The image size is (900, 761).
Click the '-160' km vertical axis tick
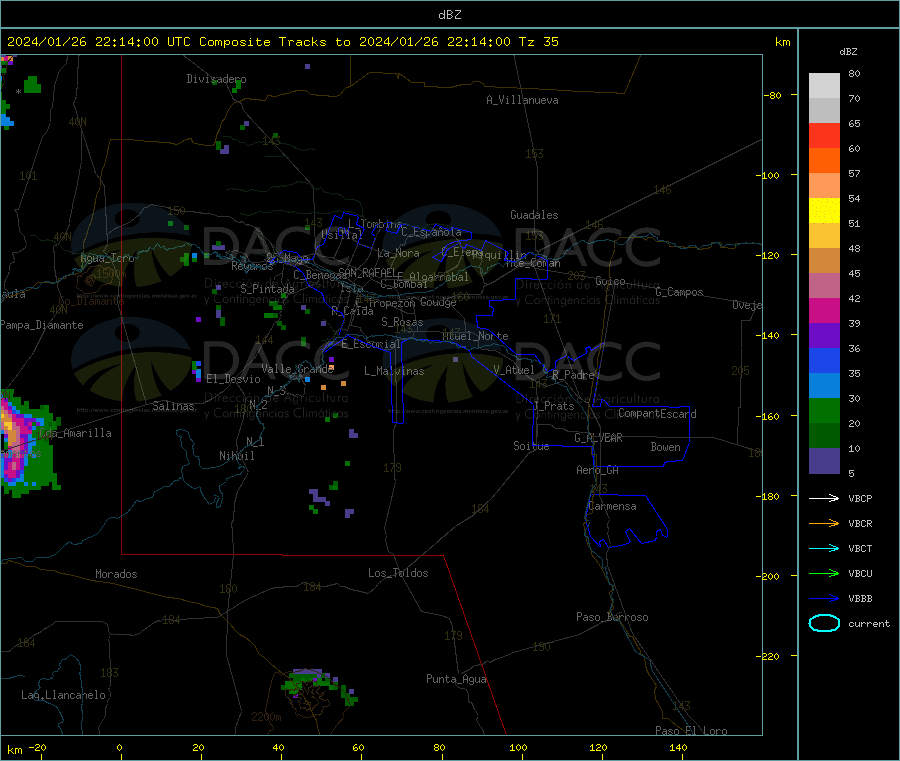pyautogui.click(x=770, y=416)
